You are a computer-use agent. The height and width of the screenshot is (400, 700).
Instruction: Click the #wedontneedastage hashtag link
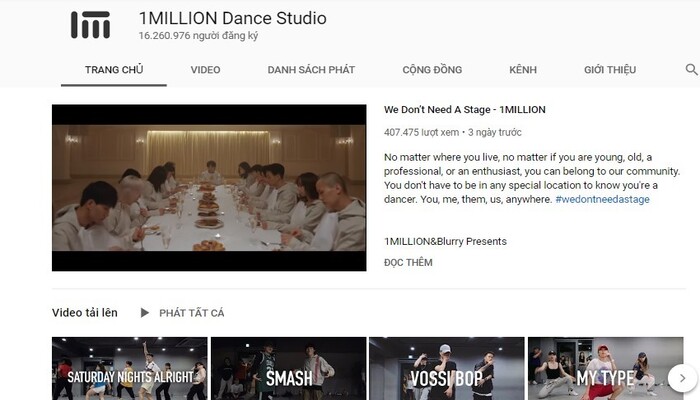tap(602, 199)
